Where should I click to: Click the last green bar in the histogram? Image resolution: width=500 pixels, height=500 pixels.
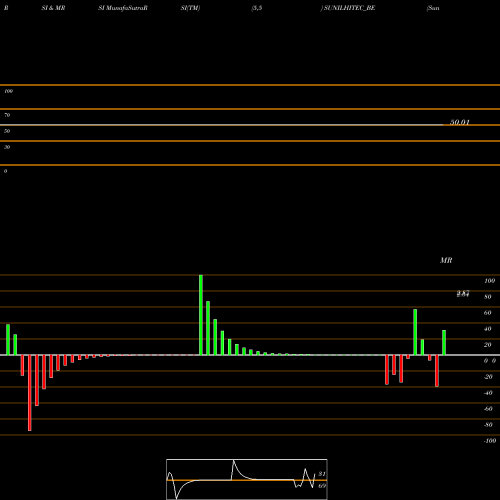pos(444,343)
